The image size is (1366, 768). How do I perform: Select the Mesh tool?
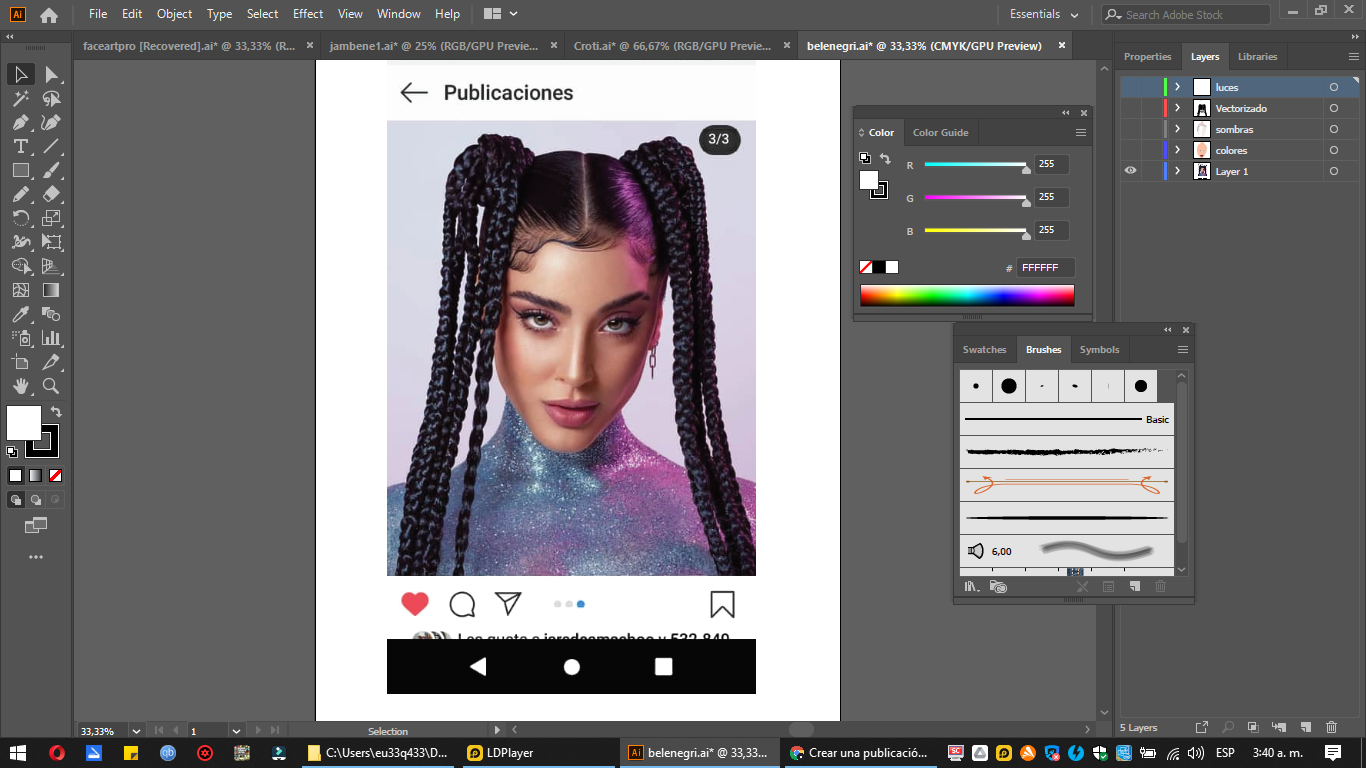pyautogui.click(x=20, y=290)
